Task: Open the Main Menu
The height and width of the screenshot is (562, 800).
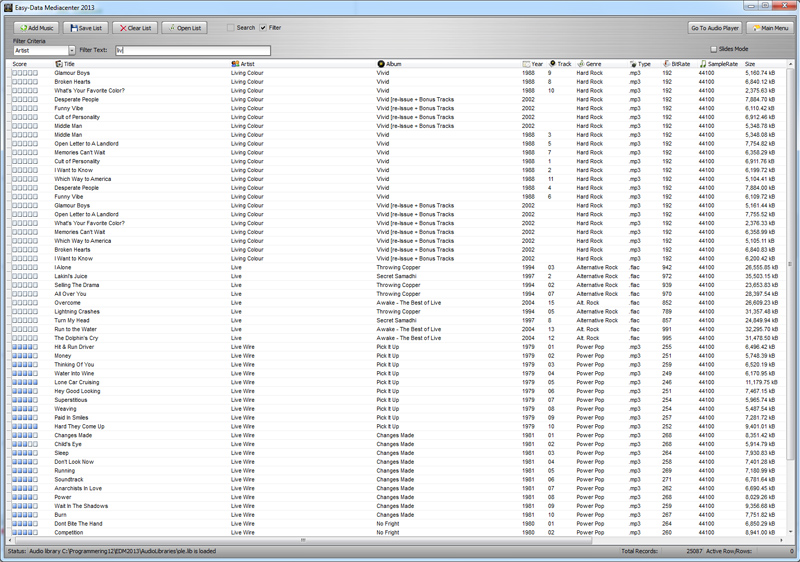Action: (x=770, y=28)
